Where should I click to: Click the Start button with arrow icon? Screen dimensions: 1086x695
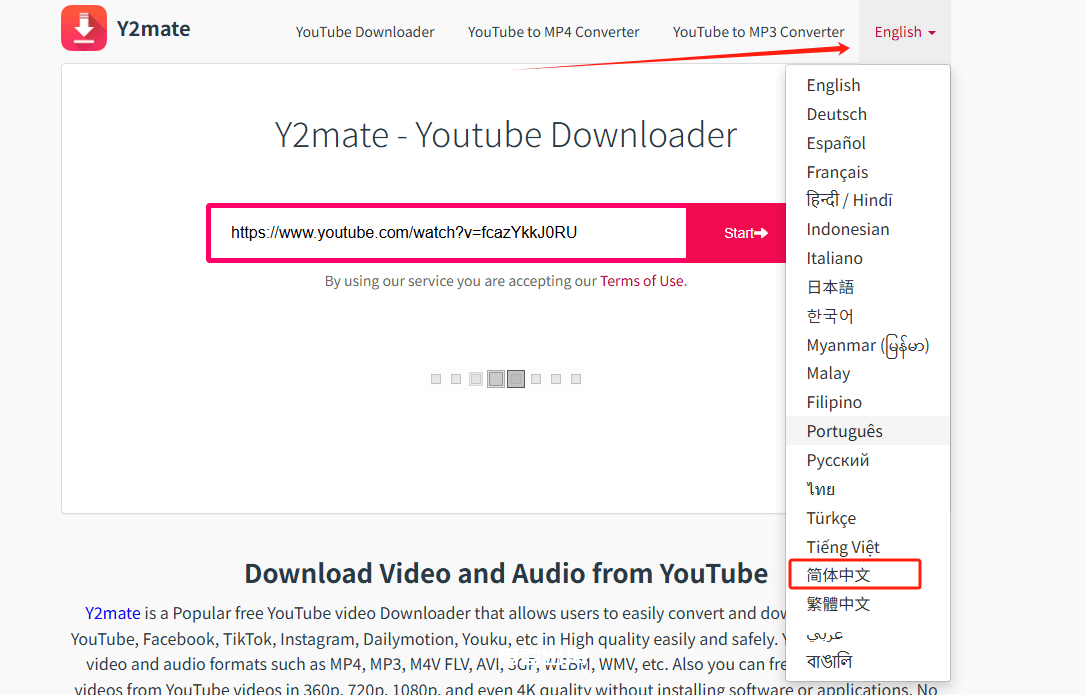[745, 232]
